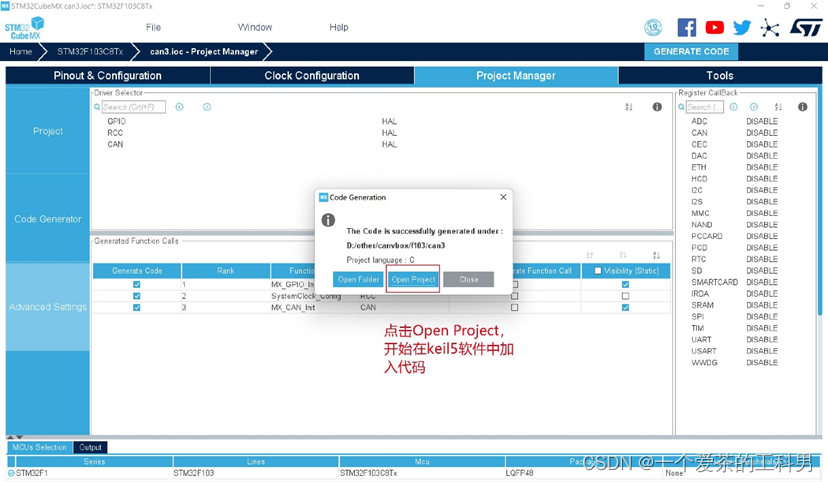The height and width of the screenshot is (482, 828).
Task: Open the Code Generator side section
Action: point(48,219)
